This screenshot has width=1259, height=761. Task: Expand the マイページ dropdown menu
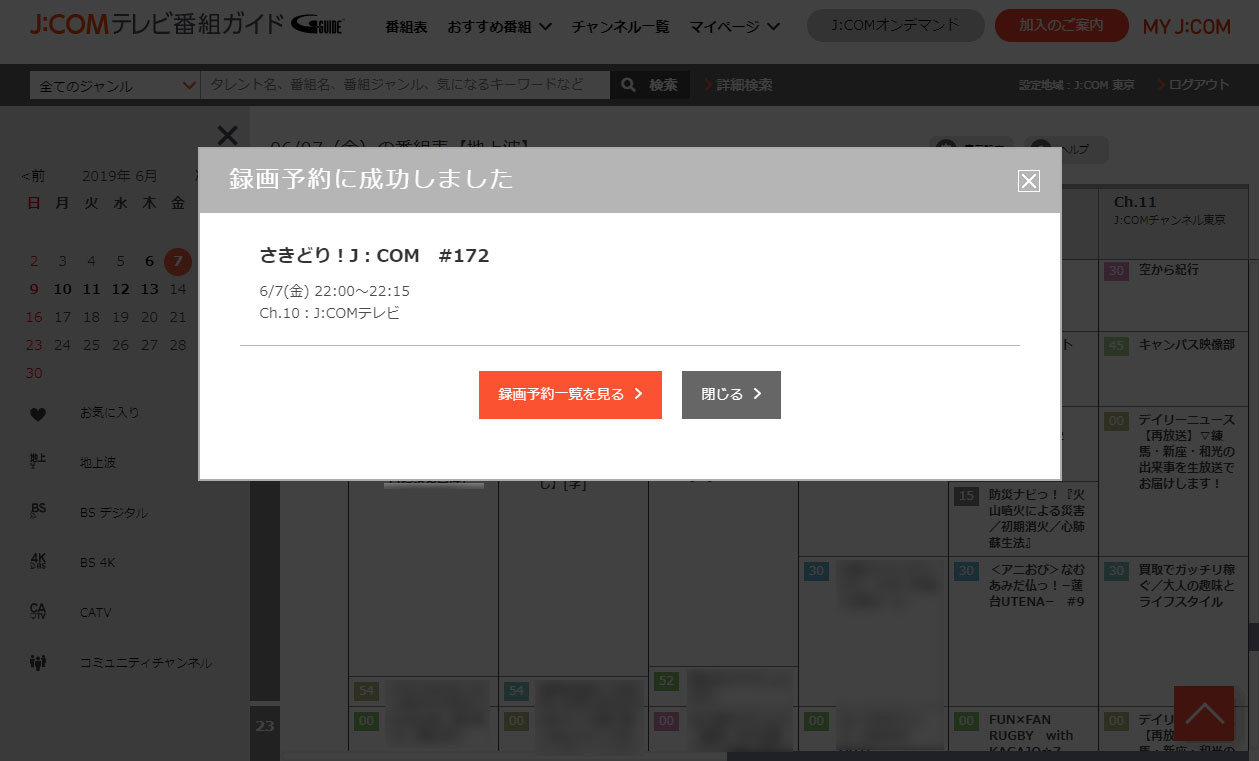click(736, 27)
